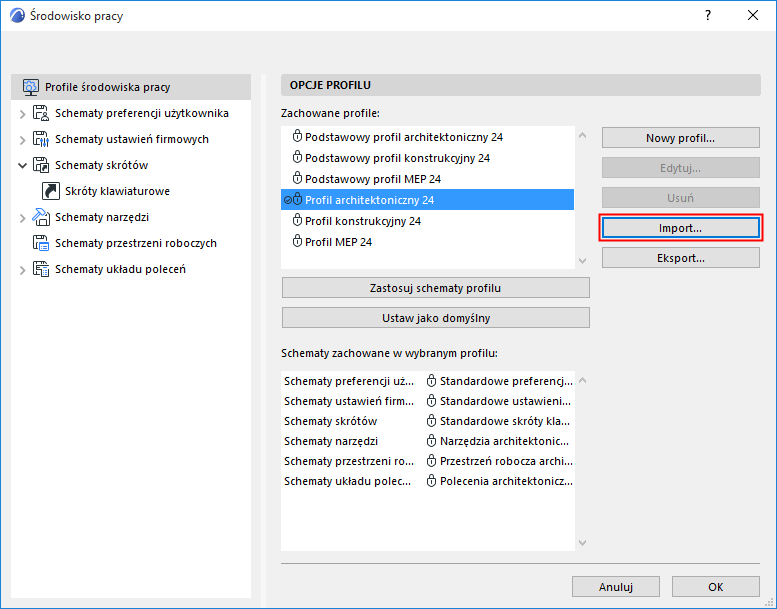Click the Schematy układu poleceń icon
This screenshot has width=777, height=609.
[41, 269]
